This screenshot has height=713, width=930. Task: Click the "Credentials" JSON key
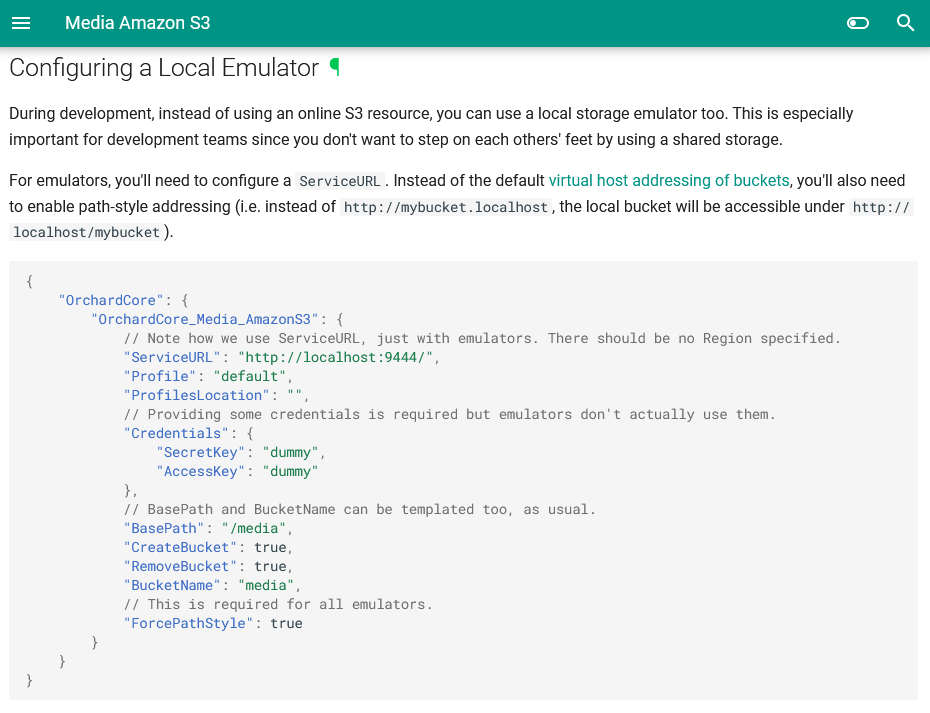click(176, 433)
